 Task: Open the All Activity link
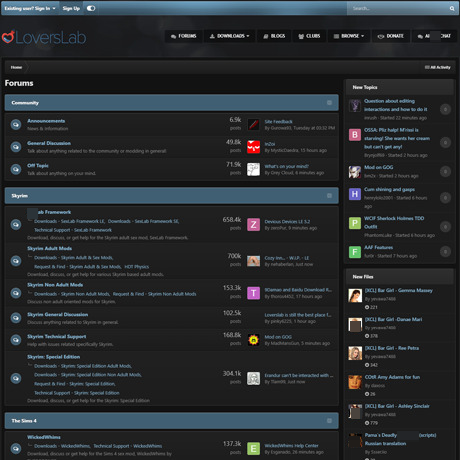click(438, 67)
